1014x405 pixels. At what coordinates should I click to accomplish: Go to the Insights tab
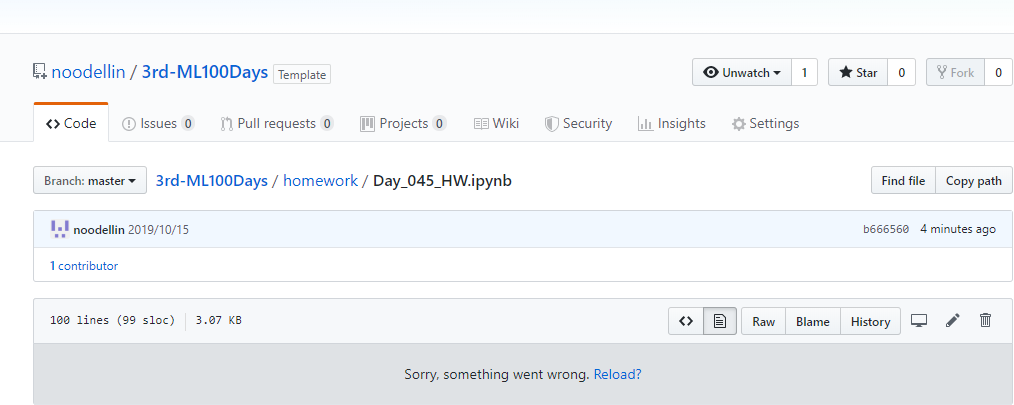coord(671,123)
